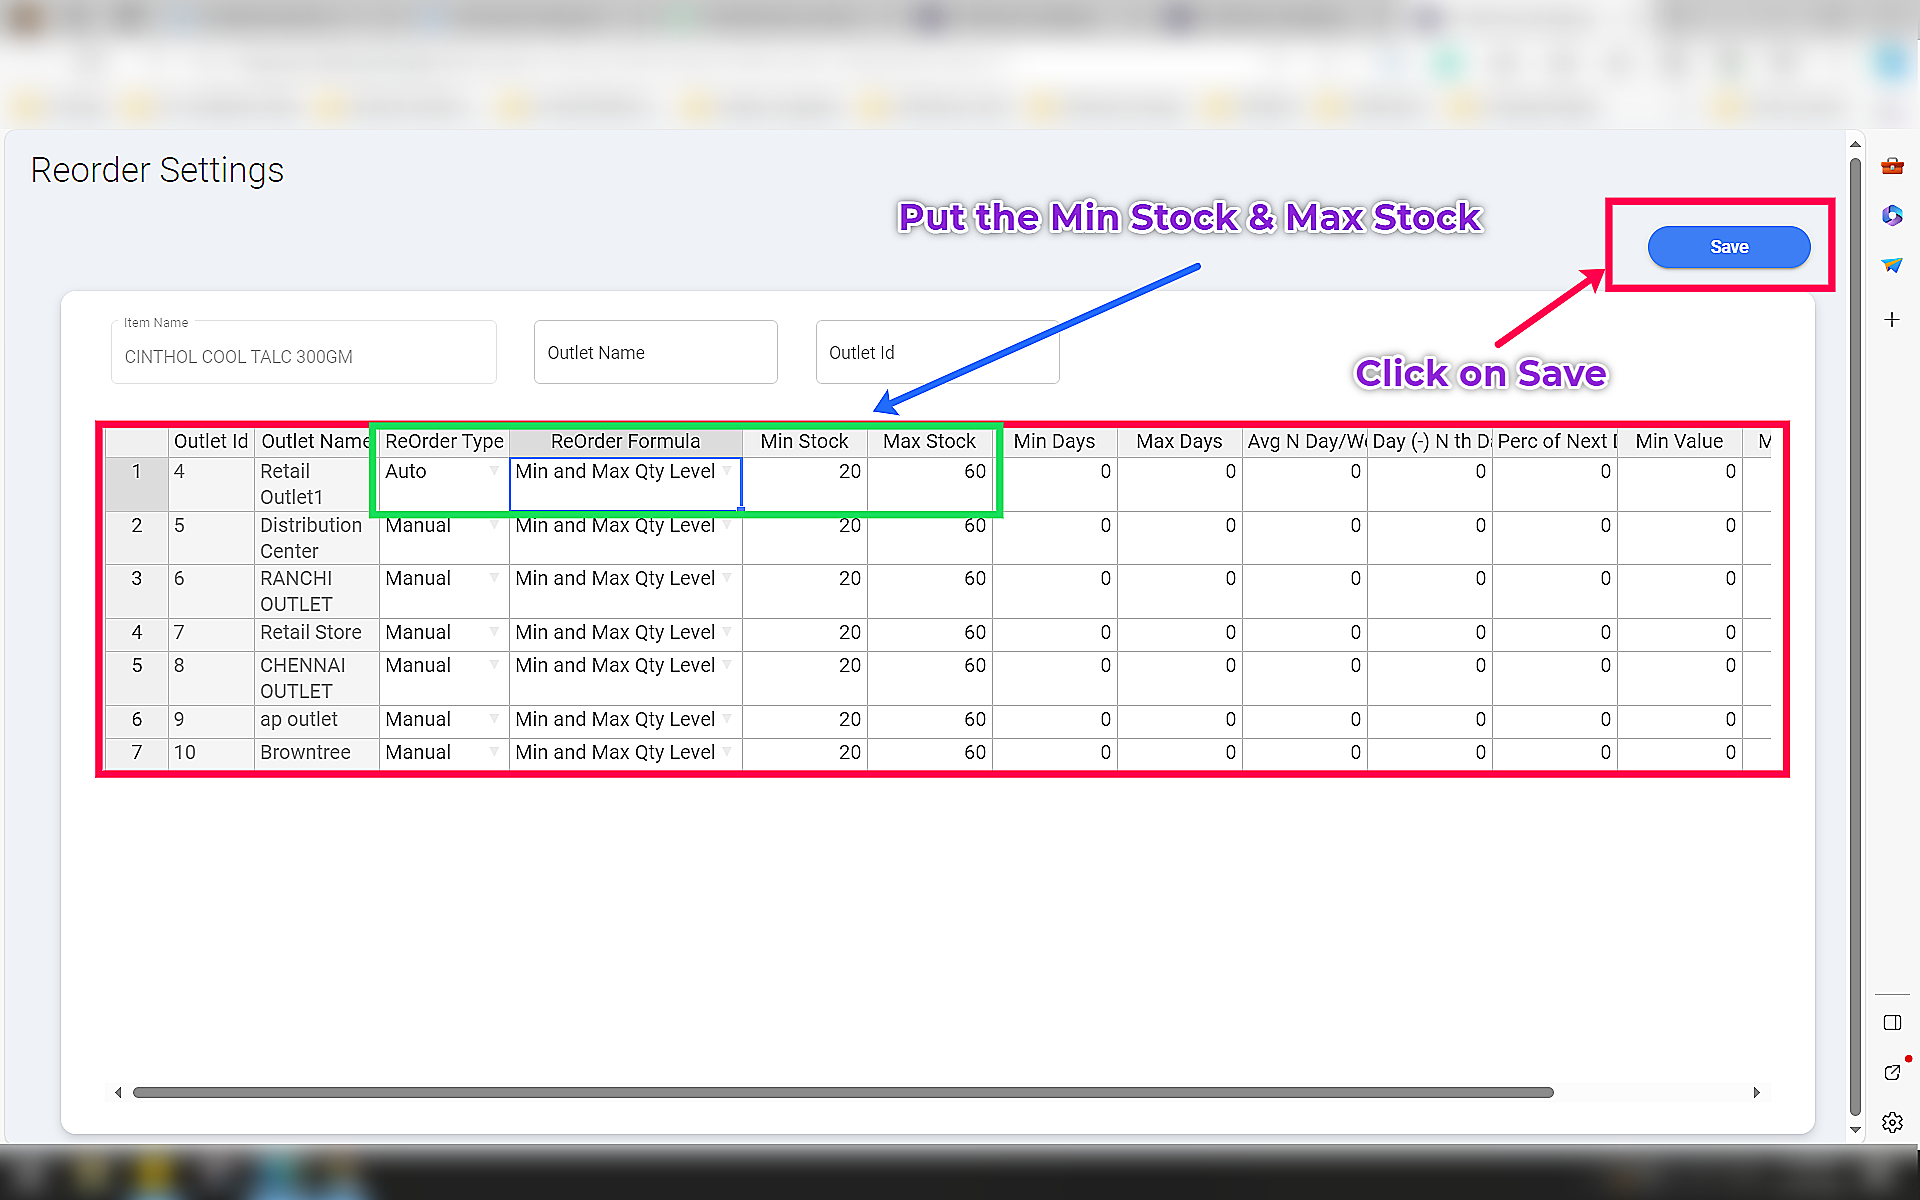Viewport: 1920px width, 1200px height.
Task: Click the Outlet Name filter field
Action: (x=655, y=352)
